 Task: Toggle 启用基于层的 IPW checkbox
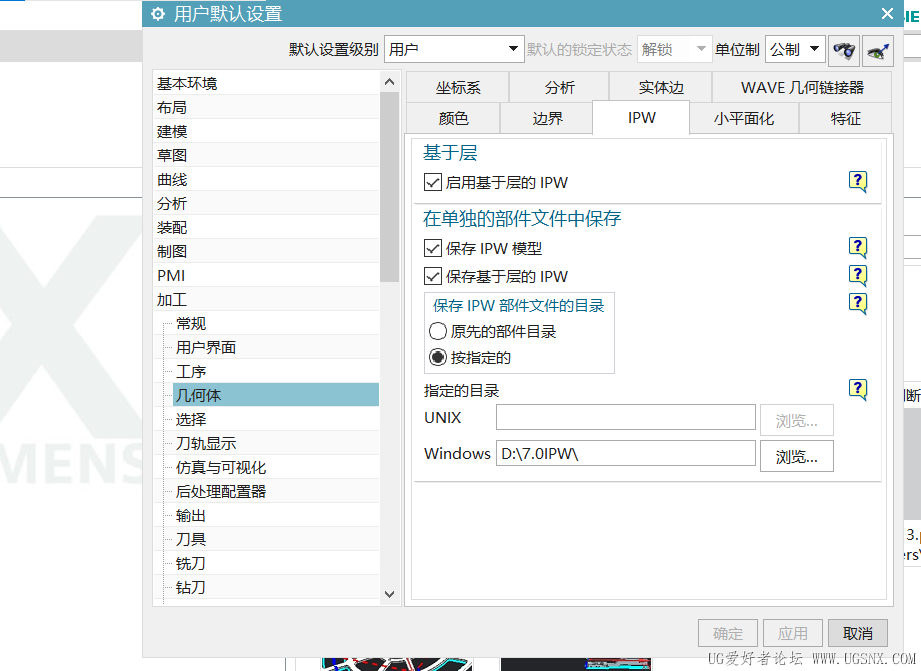pyautogui.click(x=433, y=182)
